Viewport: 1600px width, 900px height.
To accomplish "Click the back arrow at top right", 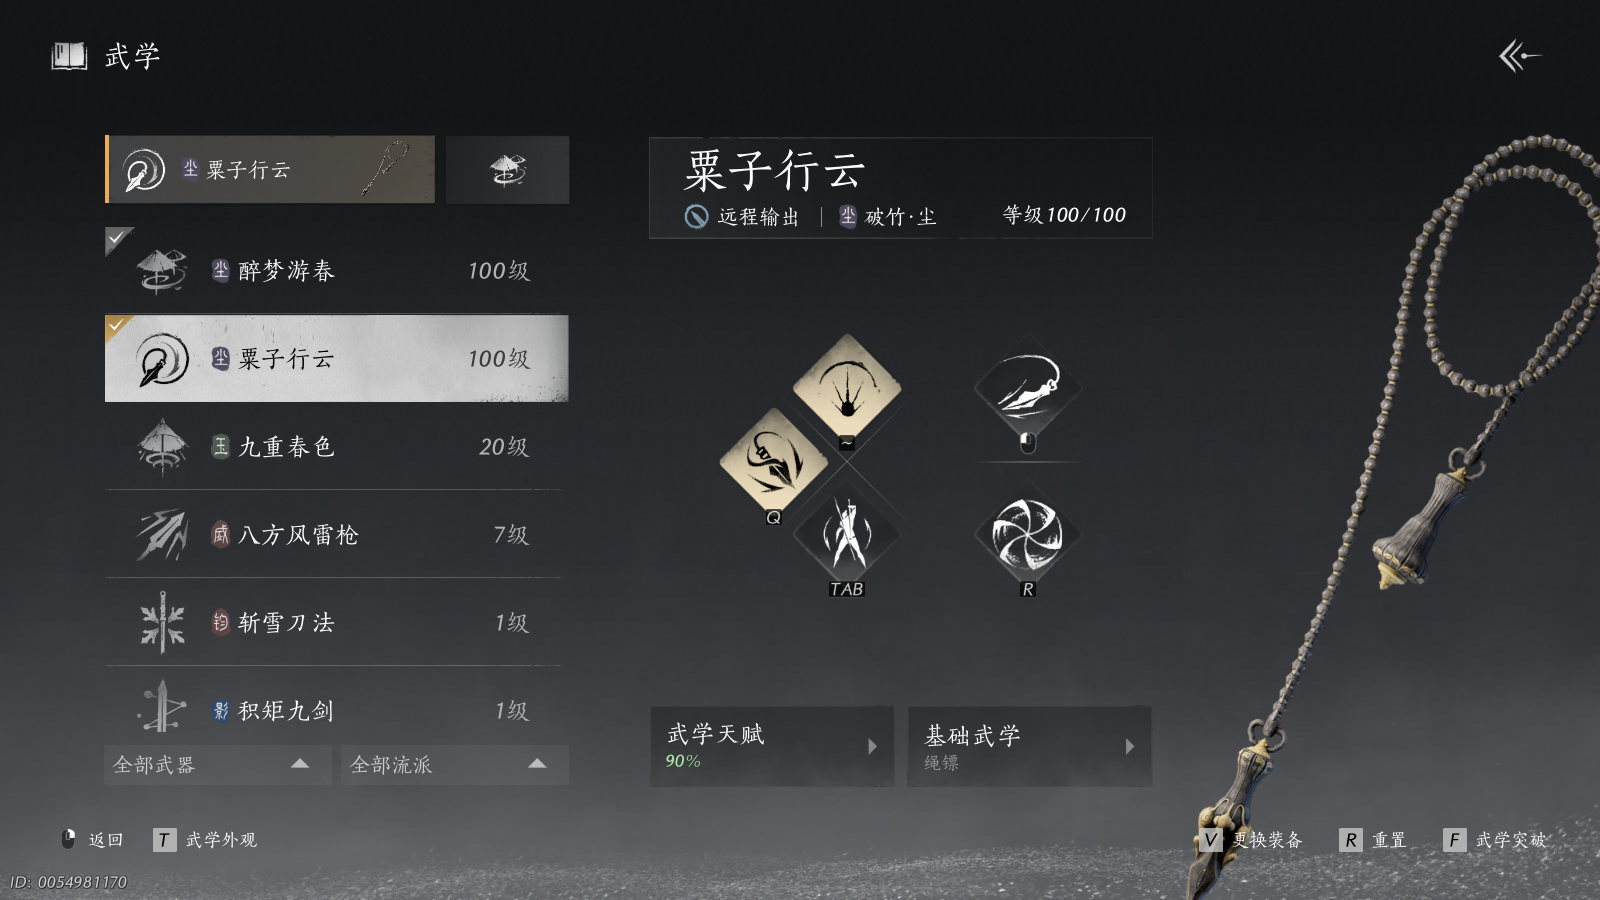I will [1520, 56].
